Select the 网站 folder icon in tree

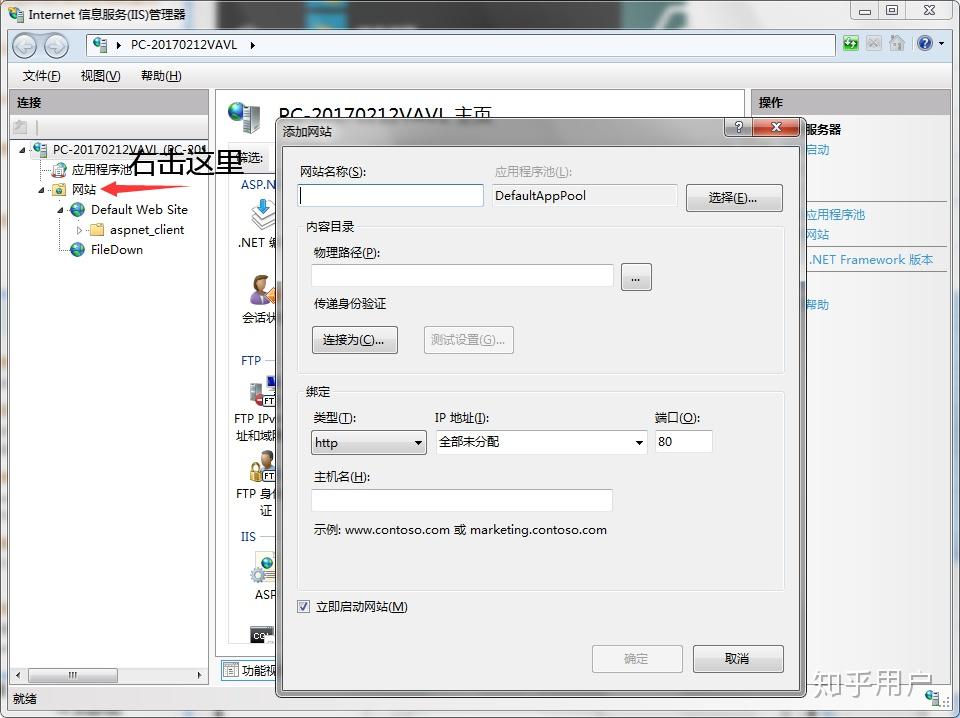[59, 190]
